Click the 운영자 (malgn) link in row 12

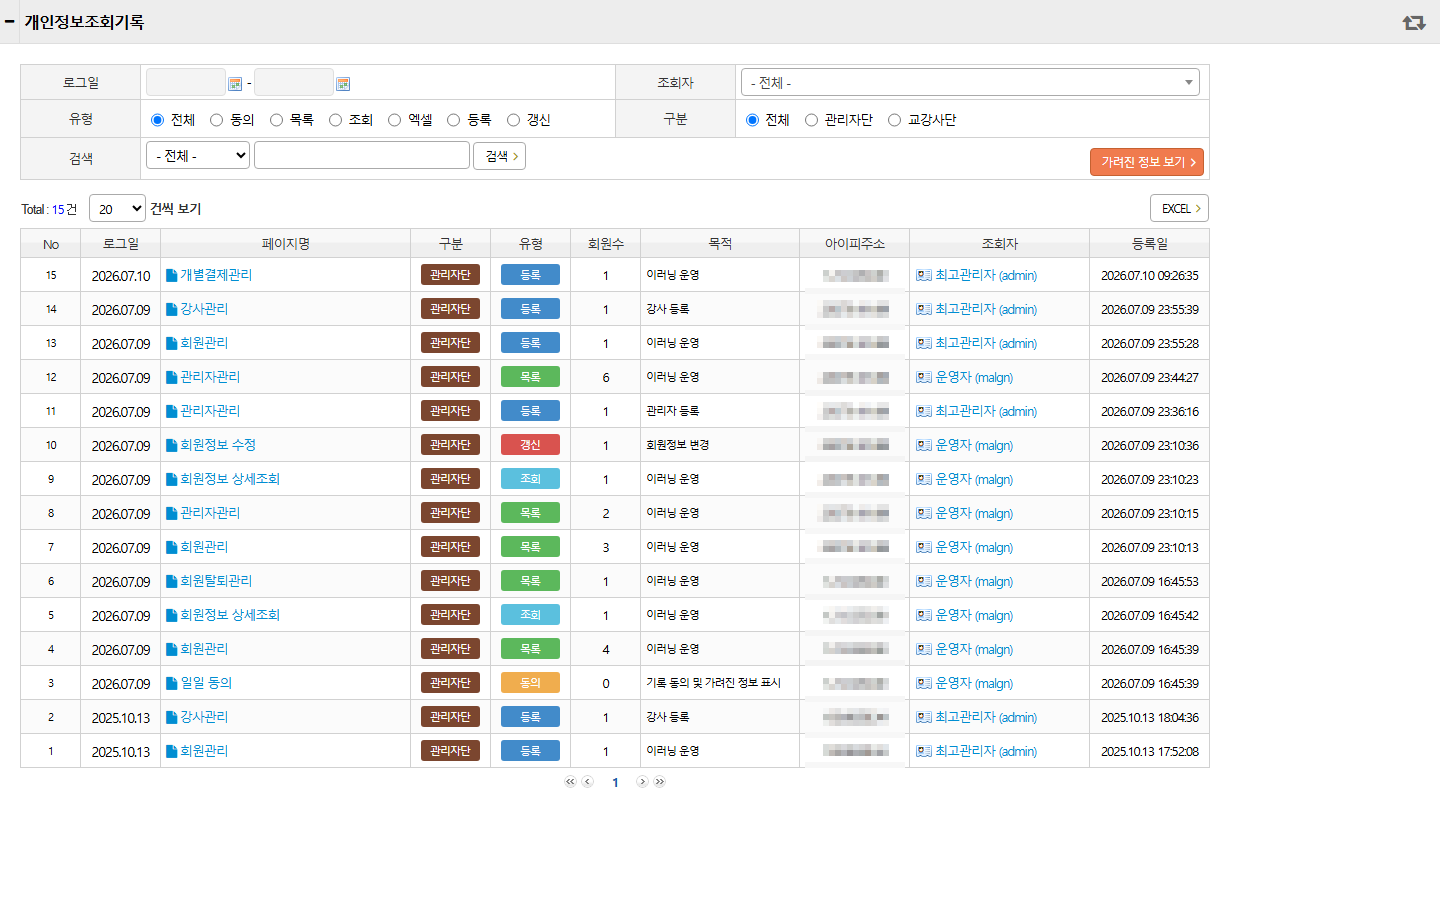point(974,377)
